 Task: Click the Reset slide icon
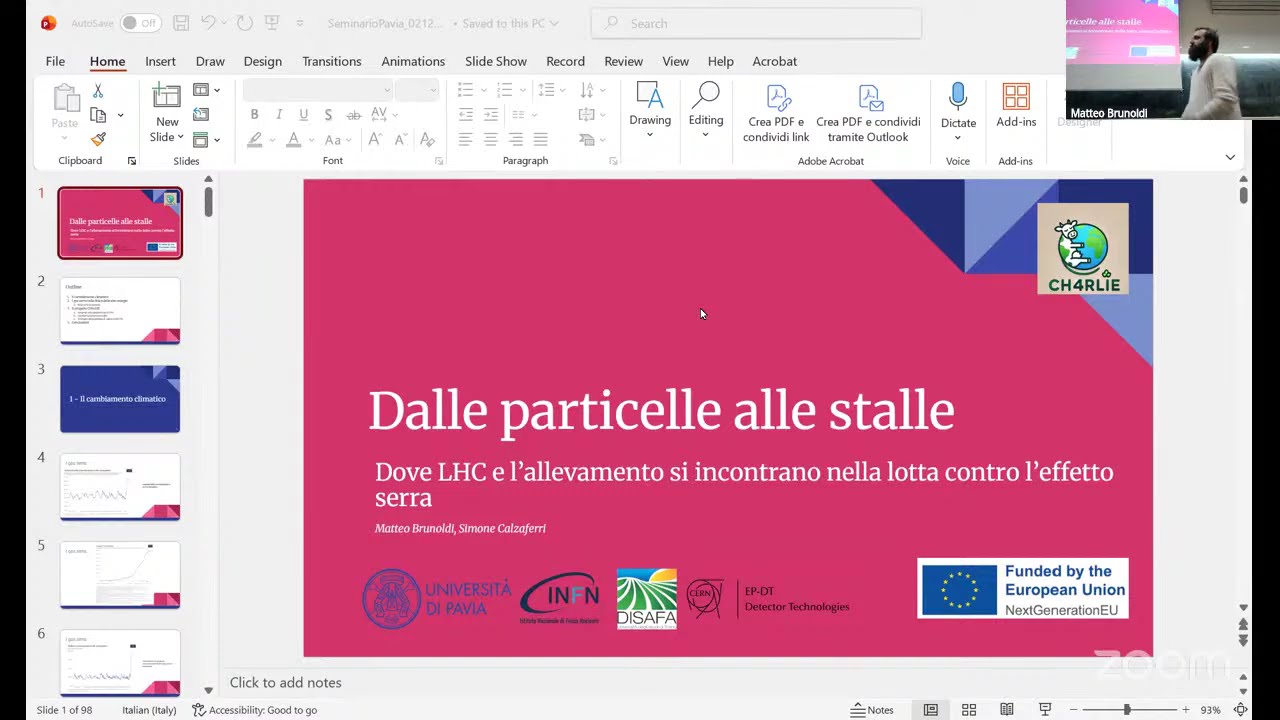click(x=201, y=115)
